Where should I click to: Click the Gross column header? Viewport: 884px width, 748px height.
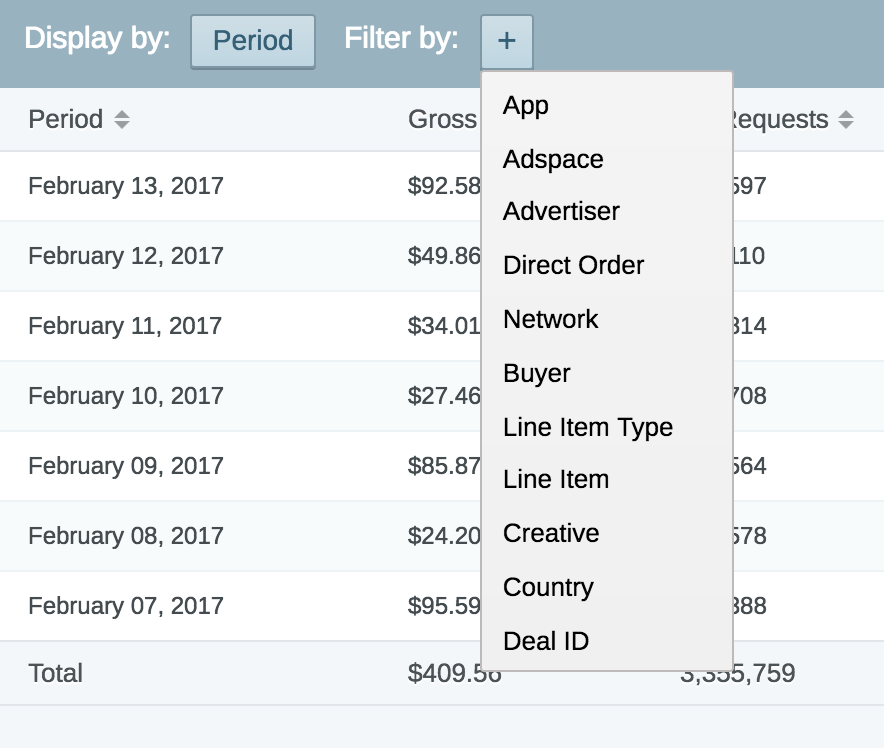[443, 119]
